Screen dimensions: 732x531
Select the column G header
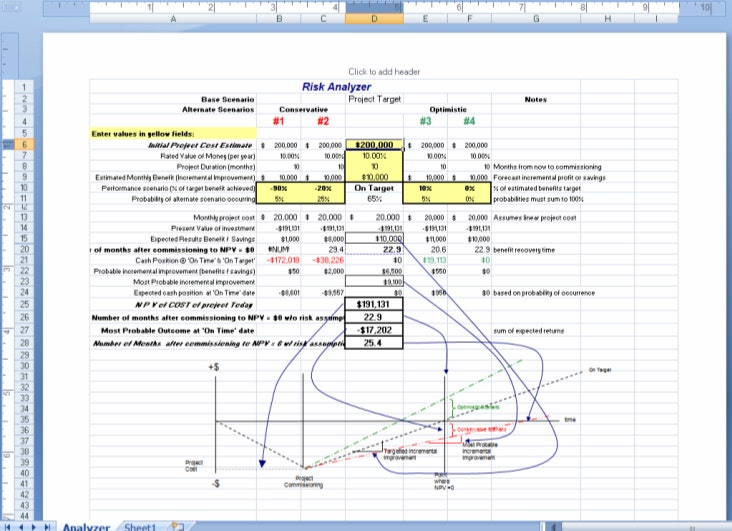coord(535,19)
